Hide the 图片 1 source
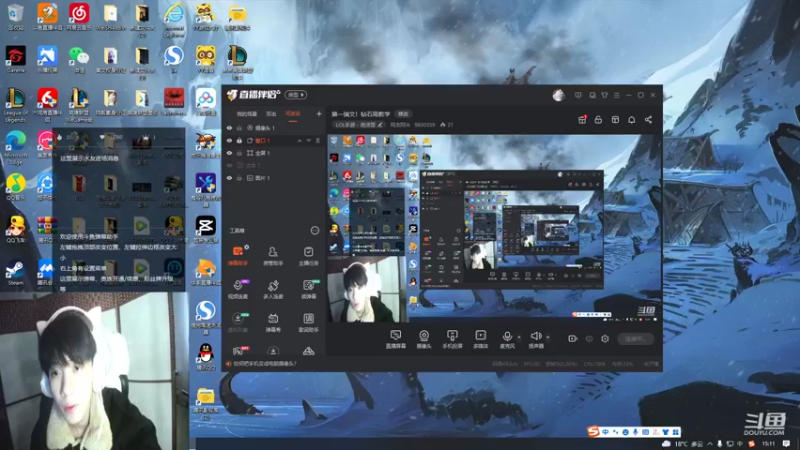Viewport: 800px width, 450px height. [x=230, y=178]
